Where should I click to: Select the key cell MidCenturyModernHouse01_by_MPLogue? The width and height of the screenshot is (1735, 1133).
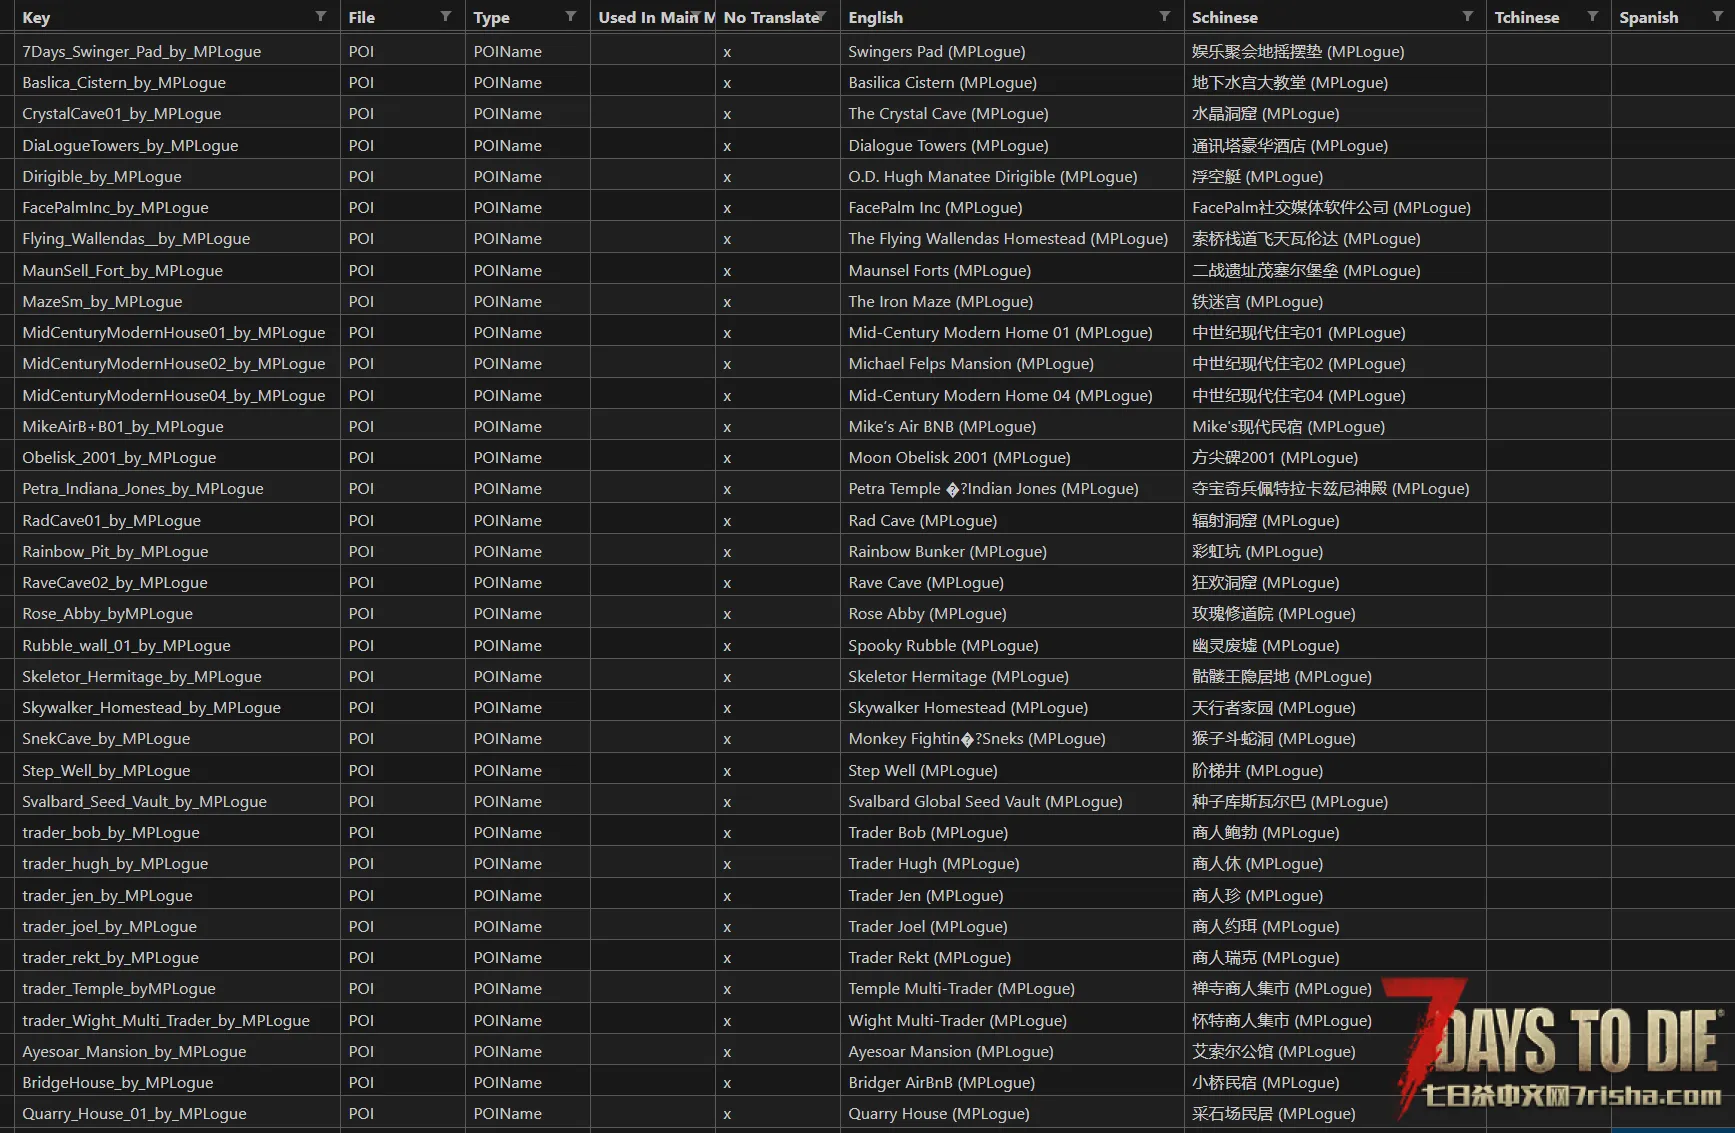point(177,332)
